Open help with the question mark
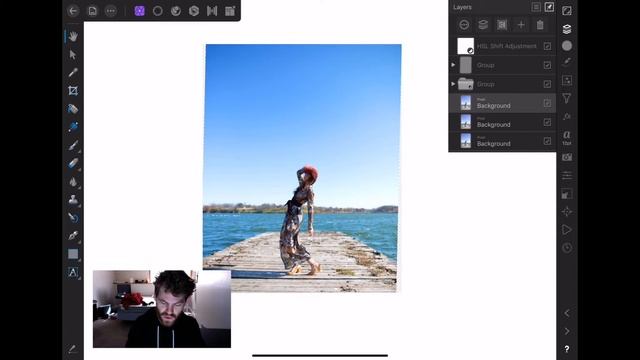 point(567,349)
